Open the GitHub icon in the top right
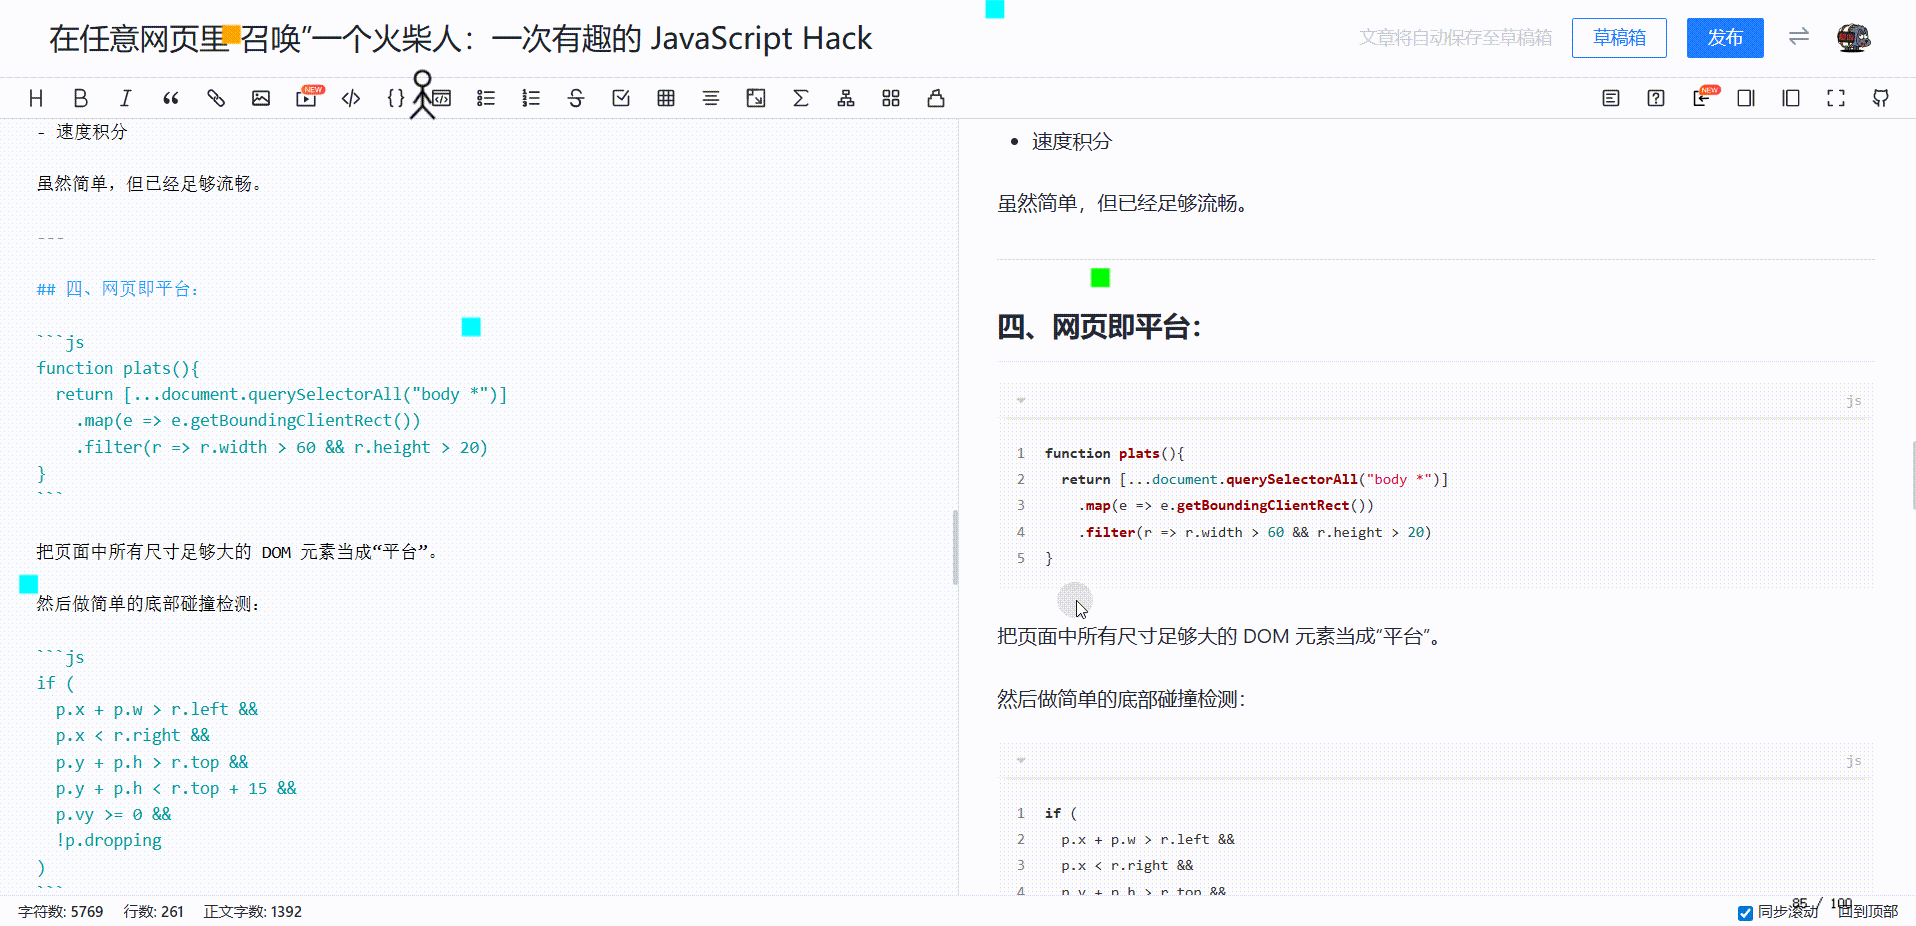 [x=1881, y=98]
